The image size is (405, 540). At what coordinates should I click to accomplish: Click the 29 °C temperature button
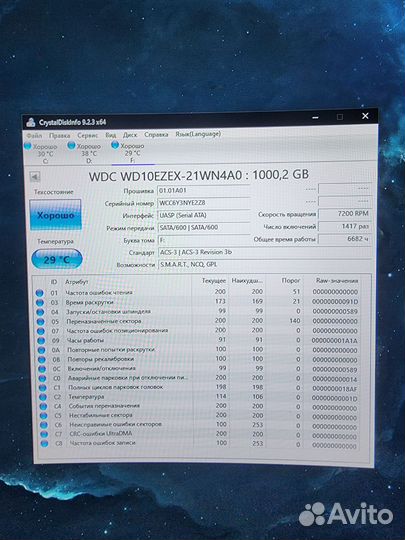pyautogui.click(x=57, y=259)
